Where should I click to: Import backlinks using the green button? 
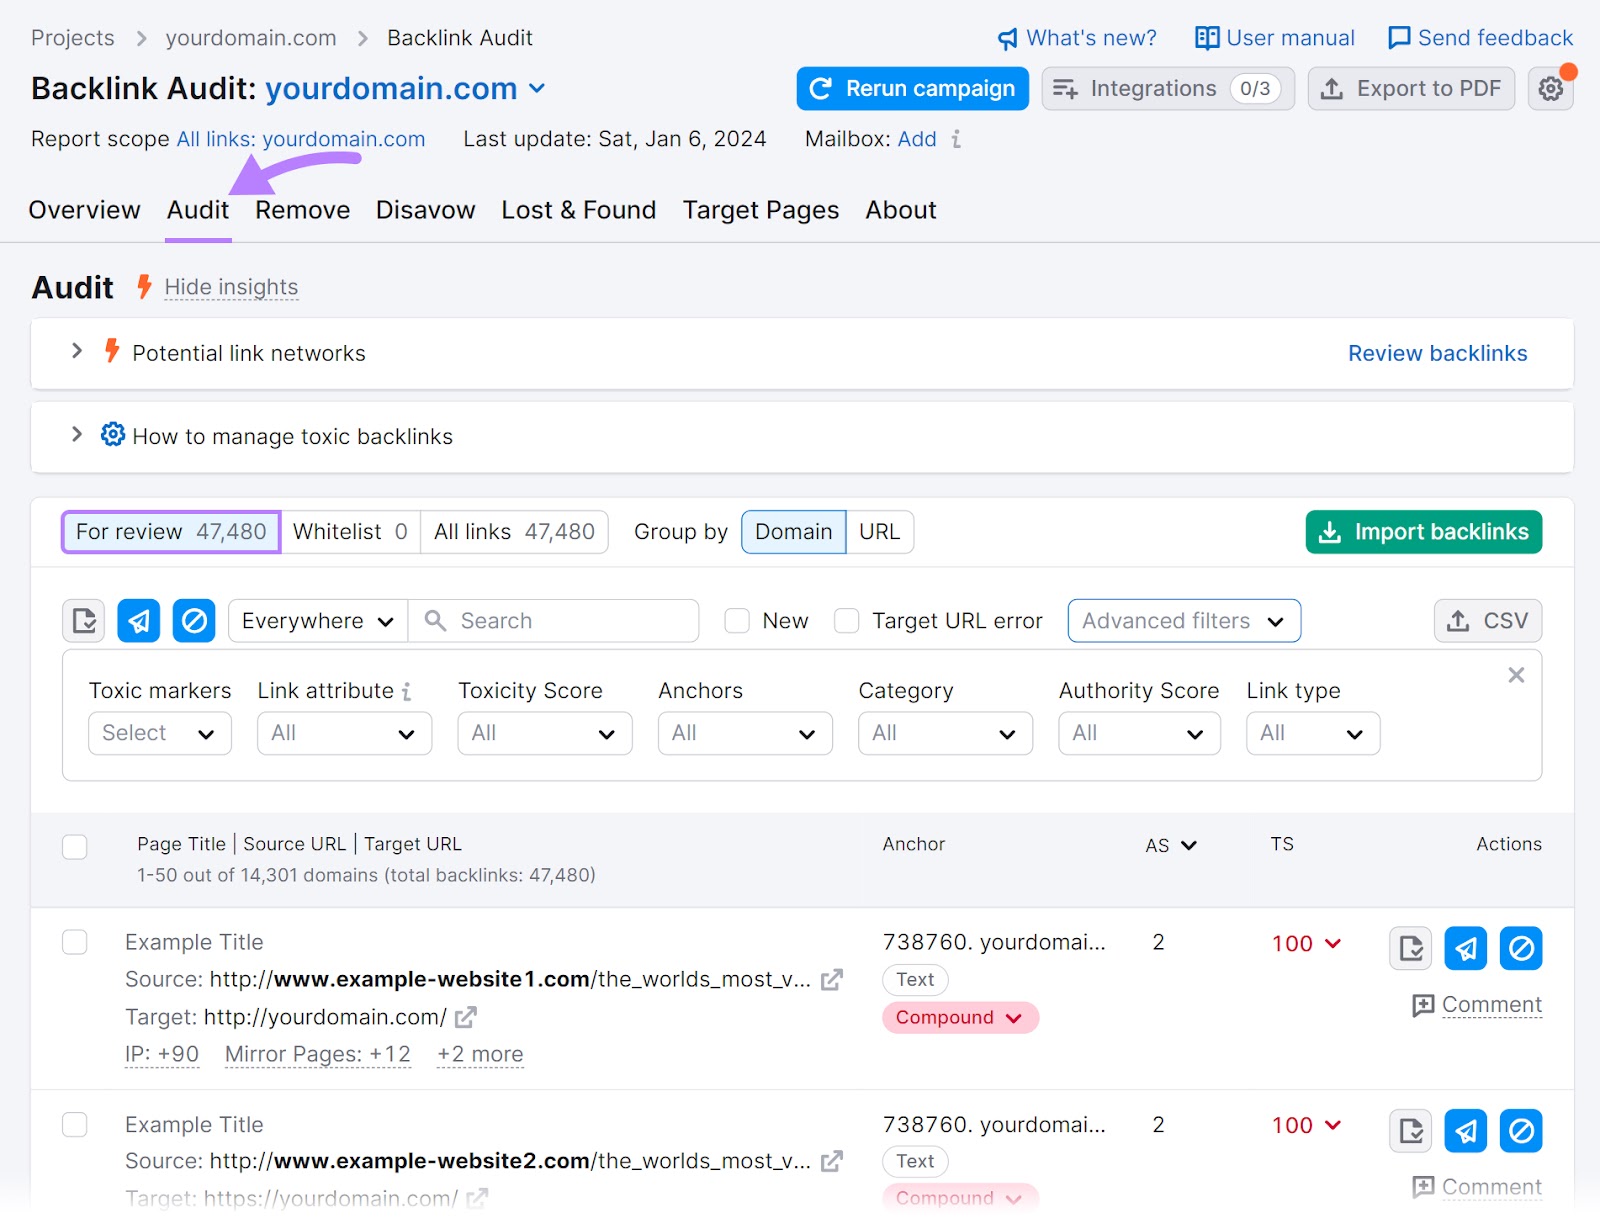(1423, 531)
